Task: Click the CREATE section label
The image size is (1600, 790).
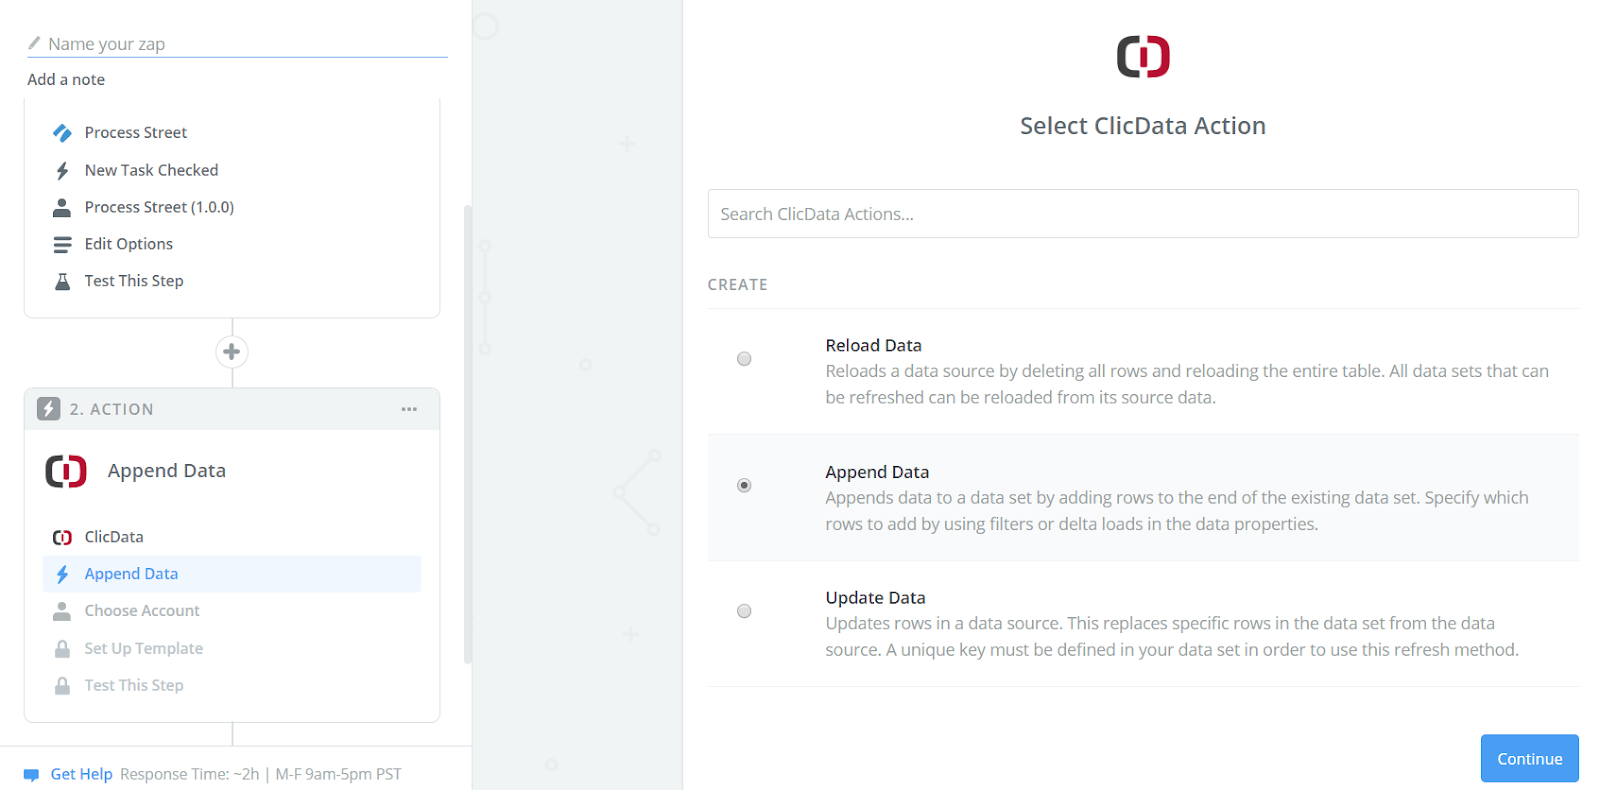Action: 738,285
